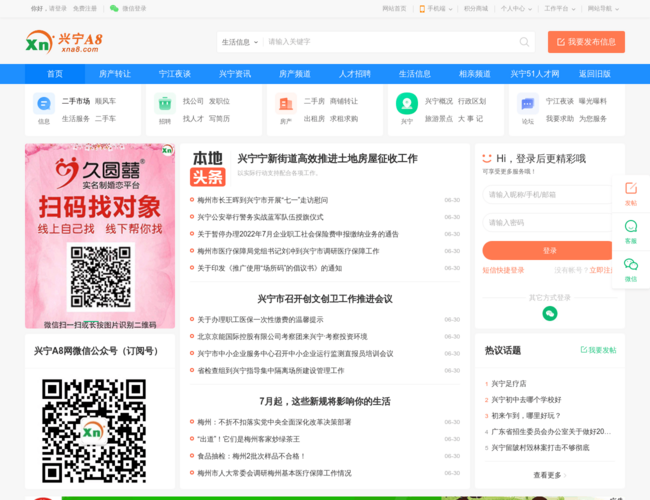The width and height of the screenshot is (650, 500).
Task: Click the 二手市场 category link
Action: click(x=76, y=101)
